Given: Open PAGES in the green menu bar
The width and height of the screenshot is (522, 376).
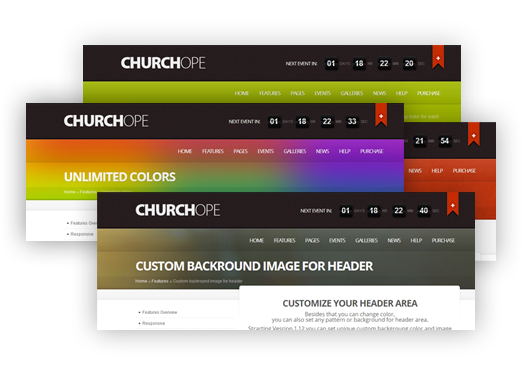Looking at the screenshot, I should [x=298, y=93].
